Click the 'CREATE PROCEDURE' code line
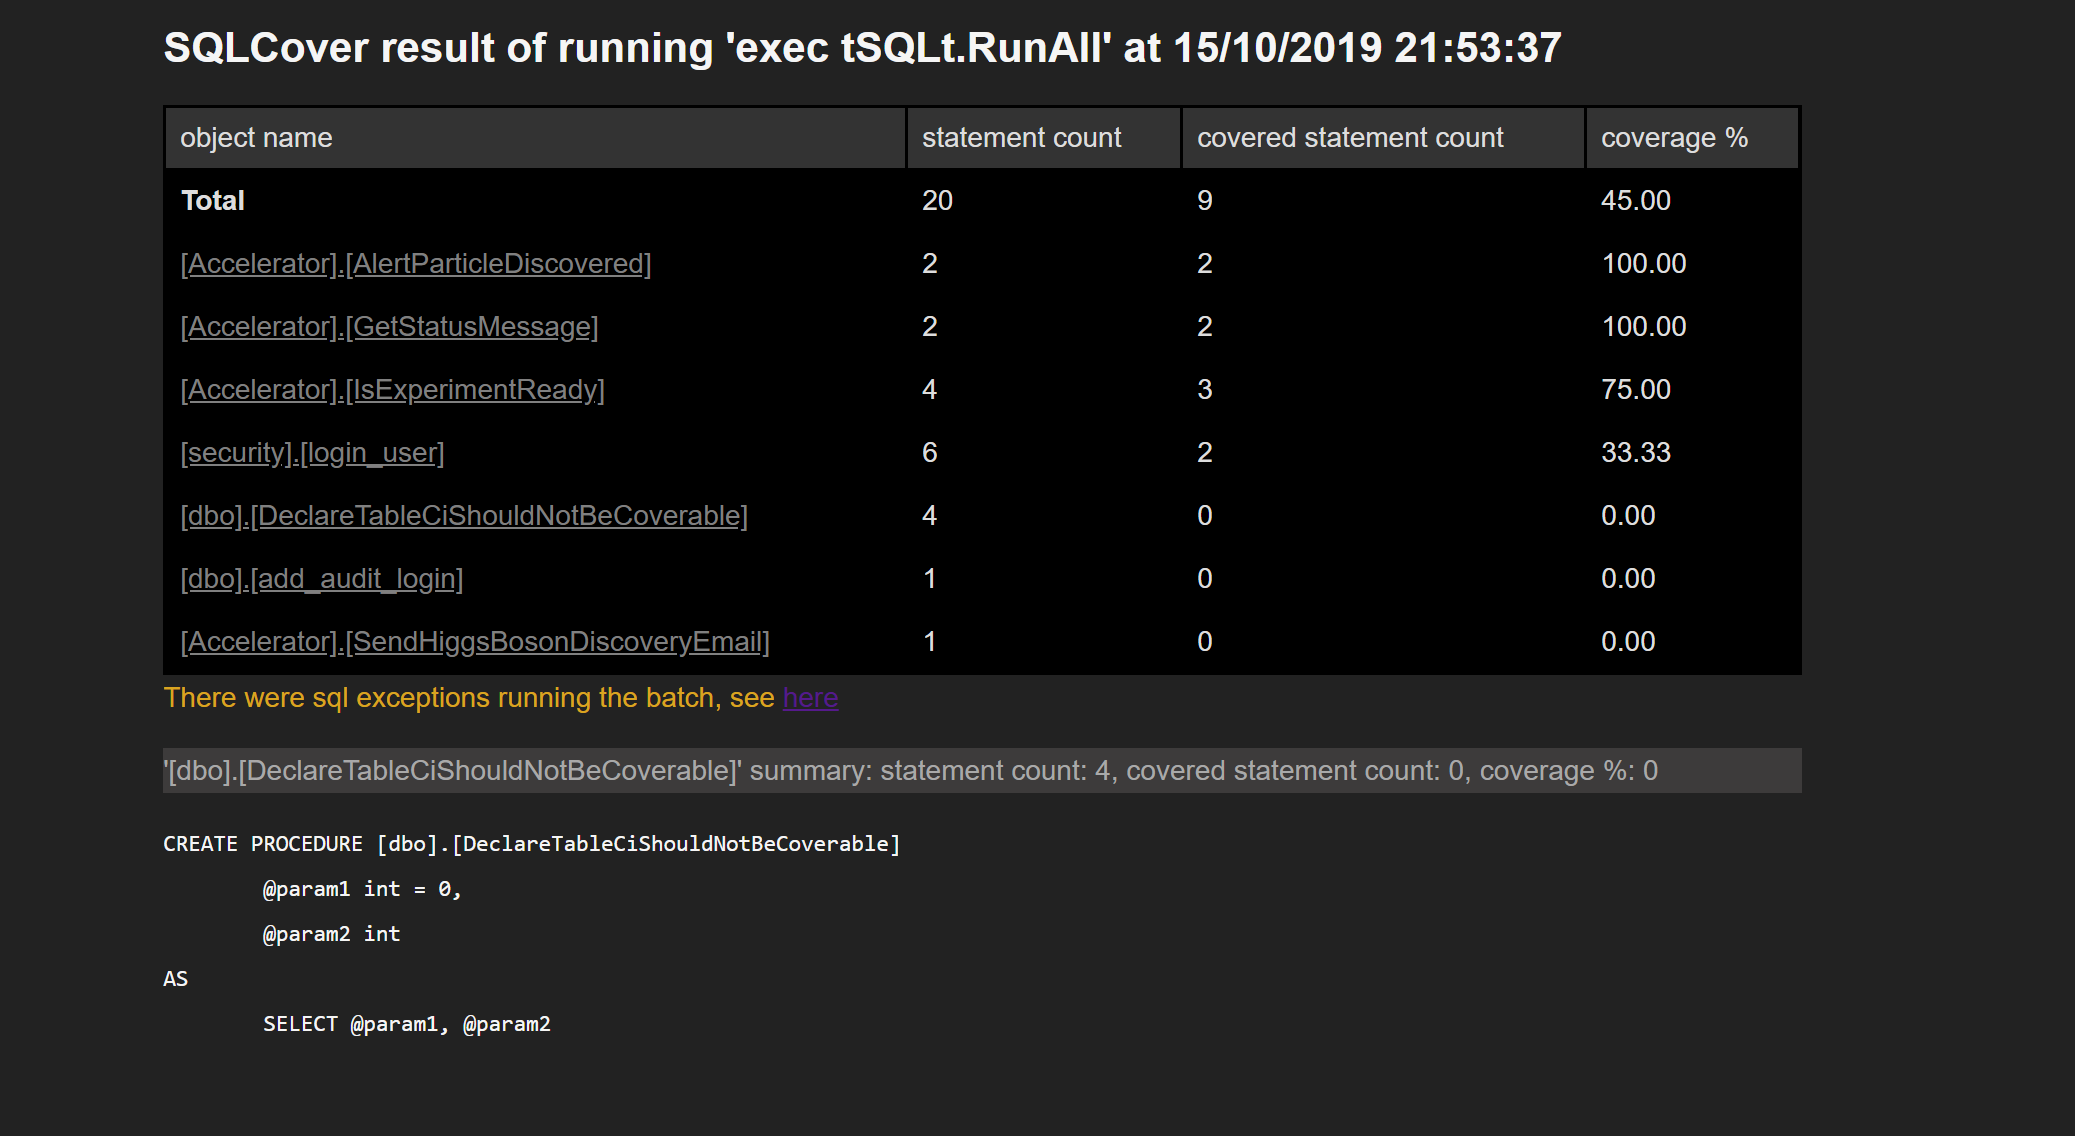 (532, 844)
